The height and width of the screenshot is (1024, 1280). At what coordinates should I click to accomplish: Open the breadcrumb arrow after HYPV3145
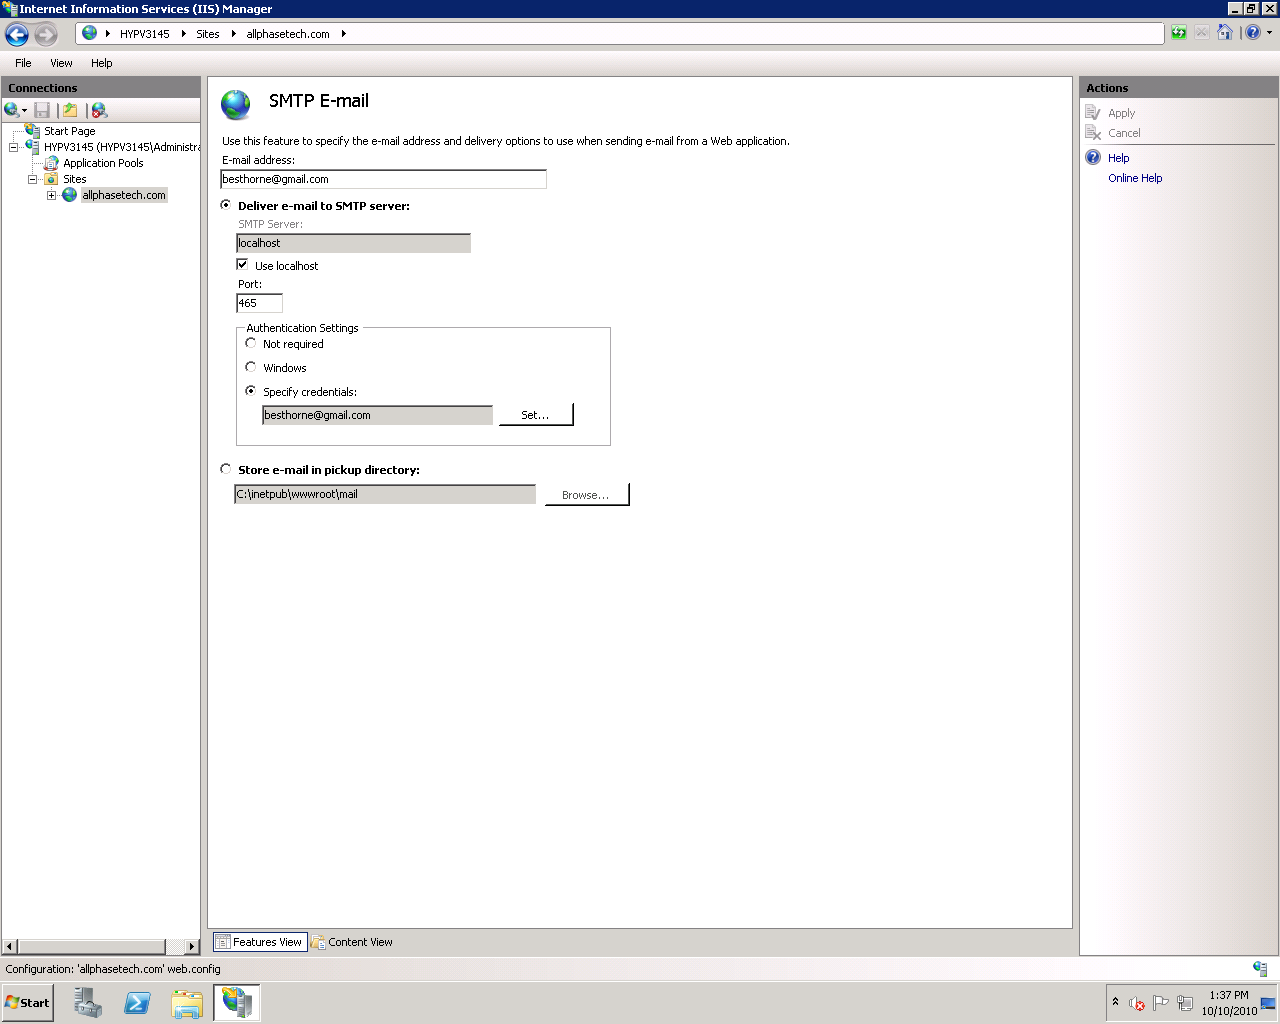click(x=184, y=34)
